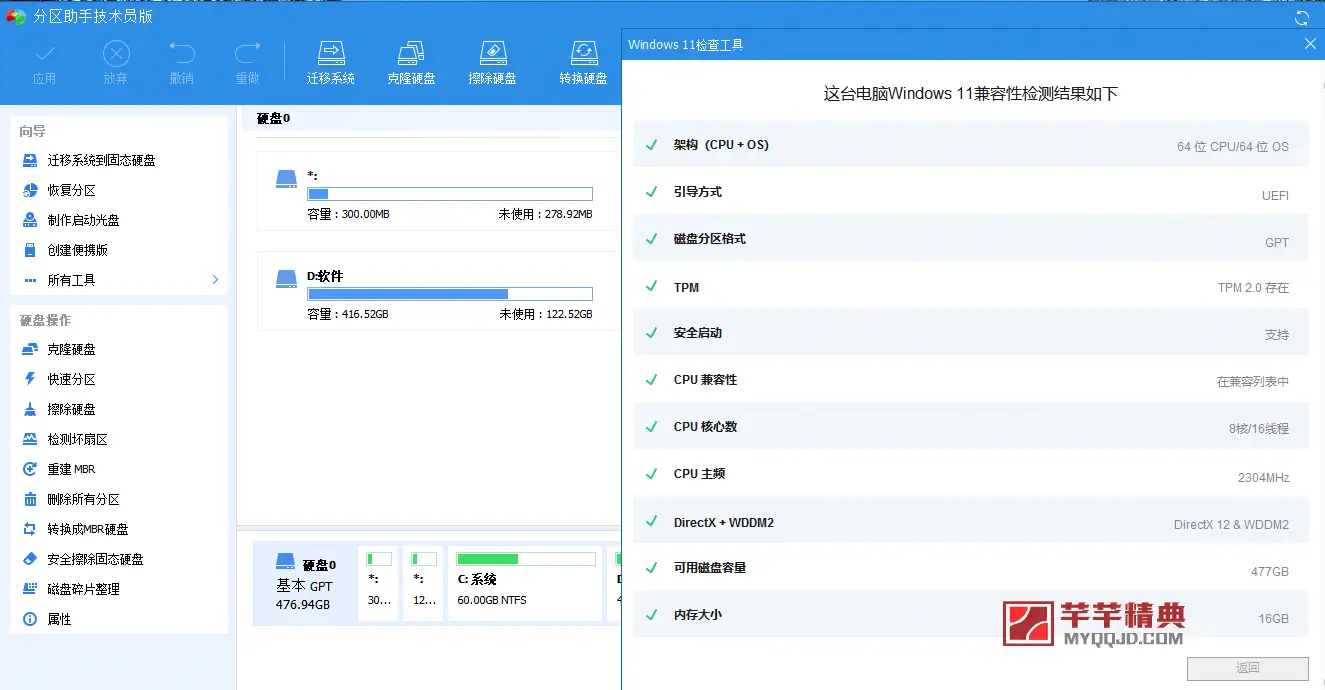Click the Discard (放弃) toolbar icon

[116, 53]
